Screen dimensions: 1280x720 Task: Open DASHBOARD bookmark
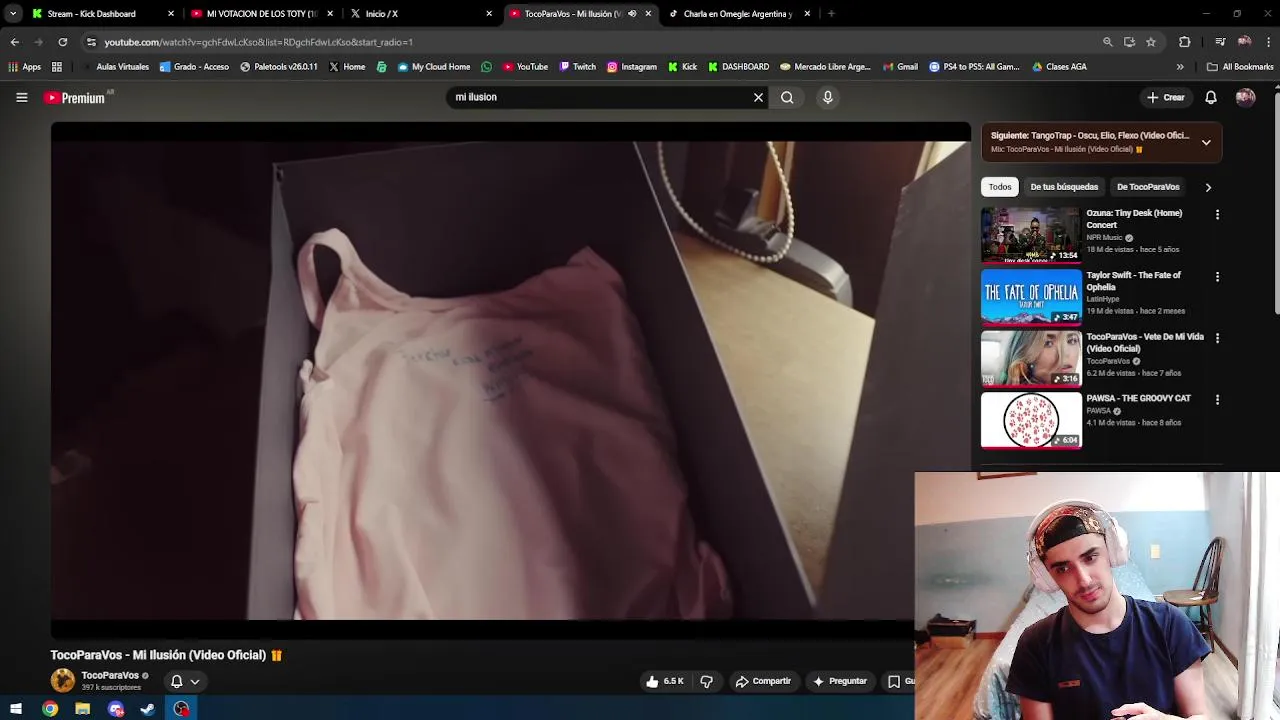tap(738, 67)
